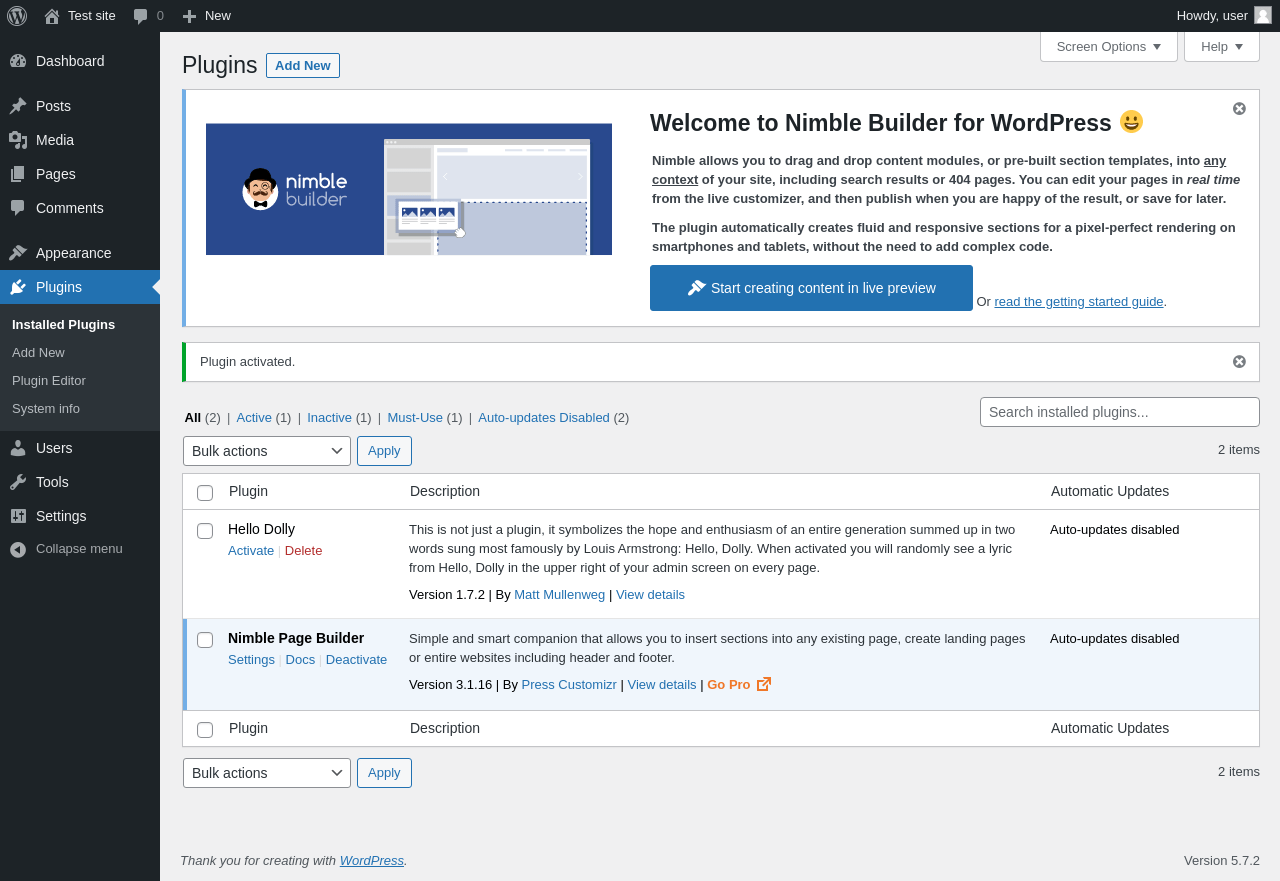View details for Hello Dolly
The width and height of the screenshot is (1280, 881).
click(x=650, y=594)
